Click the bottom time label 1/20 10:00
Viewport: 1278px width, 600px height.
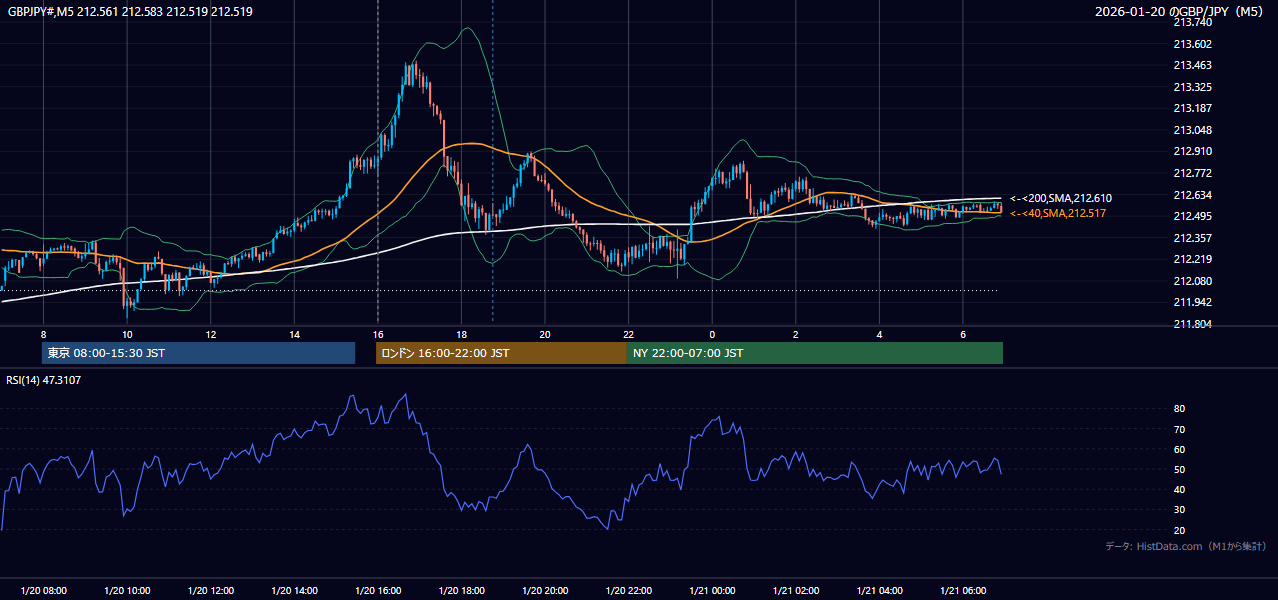127,591
